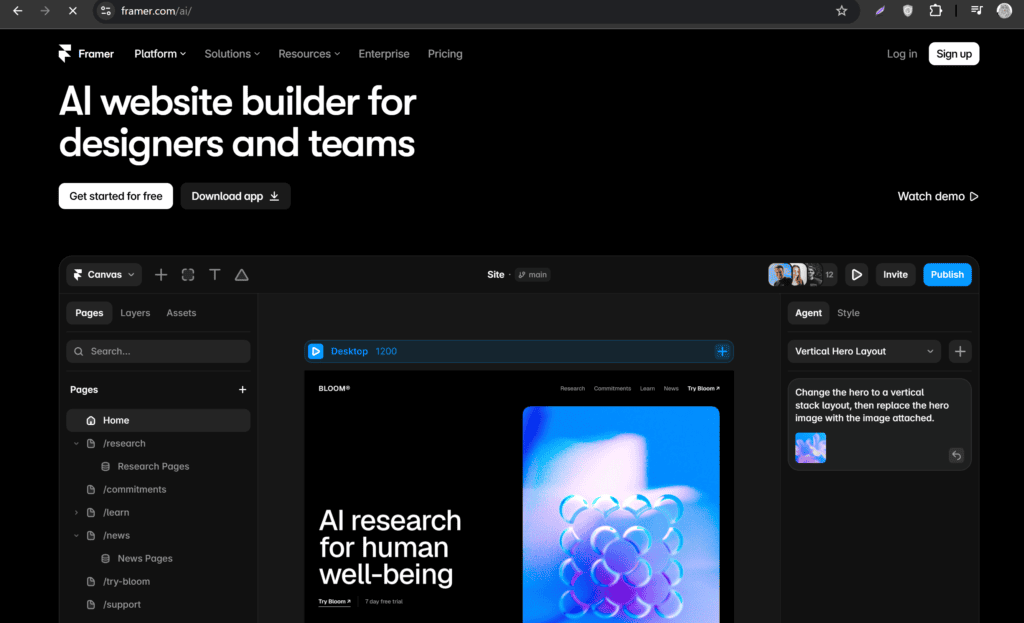Select the Research Pages item
This screenshot has width=1024, height=623.
(x=153, y=466)
